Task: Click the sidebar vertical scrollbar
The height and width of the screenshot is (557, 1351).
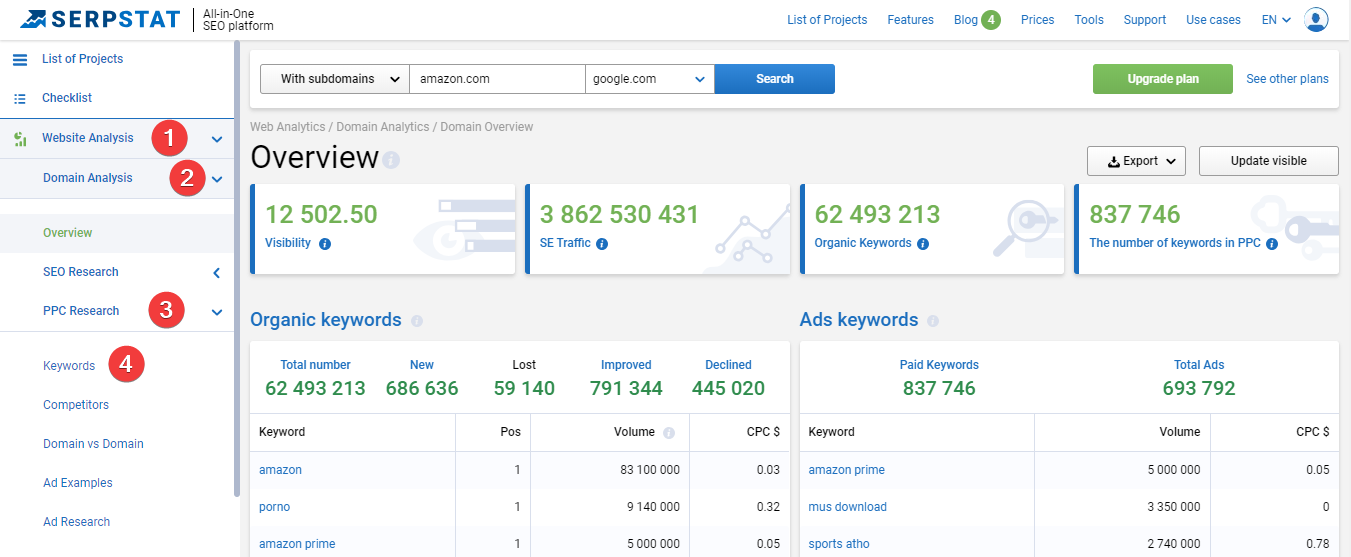Action: point(237,270)
